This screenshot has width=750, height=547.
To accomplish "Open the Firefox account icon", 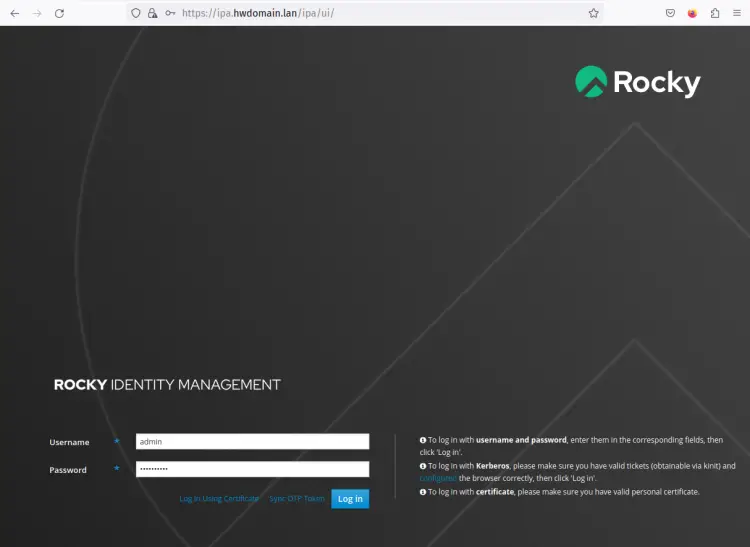I will pos(692,13).
